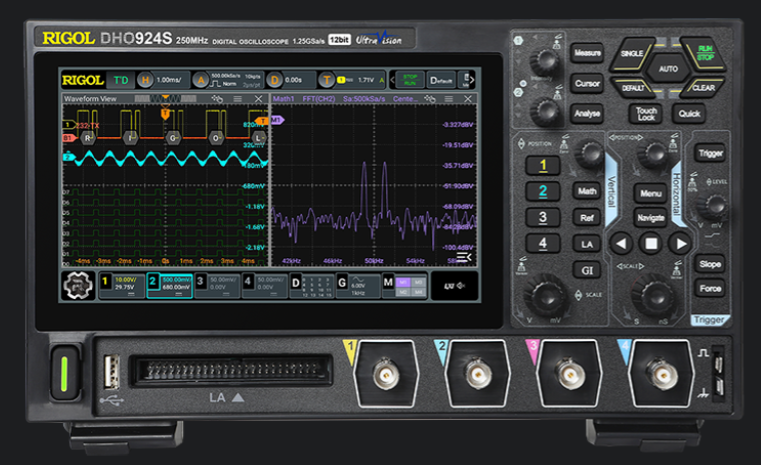Viewport: 761px width, 465px height.
Task: Open channel 2 label showing 500.00mV/
Action: pyautogui.click(x=169, y=285)
